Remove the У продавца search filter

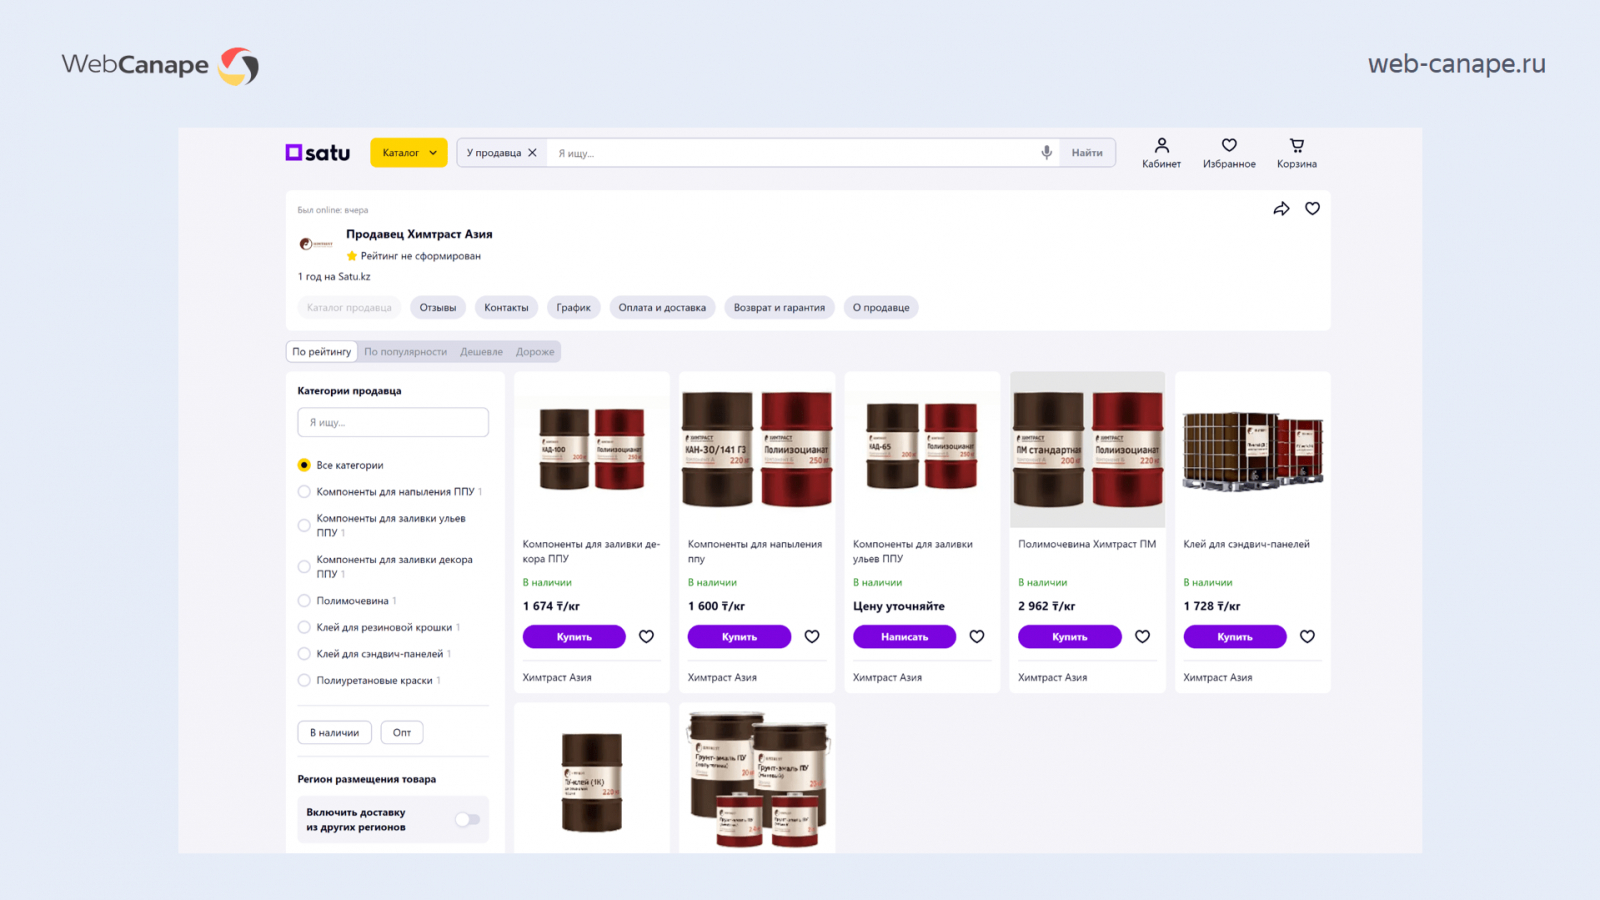click(533, 153)
